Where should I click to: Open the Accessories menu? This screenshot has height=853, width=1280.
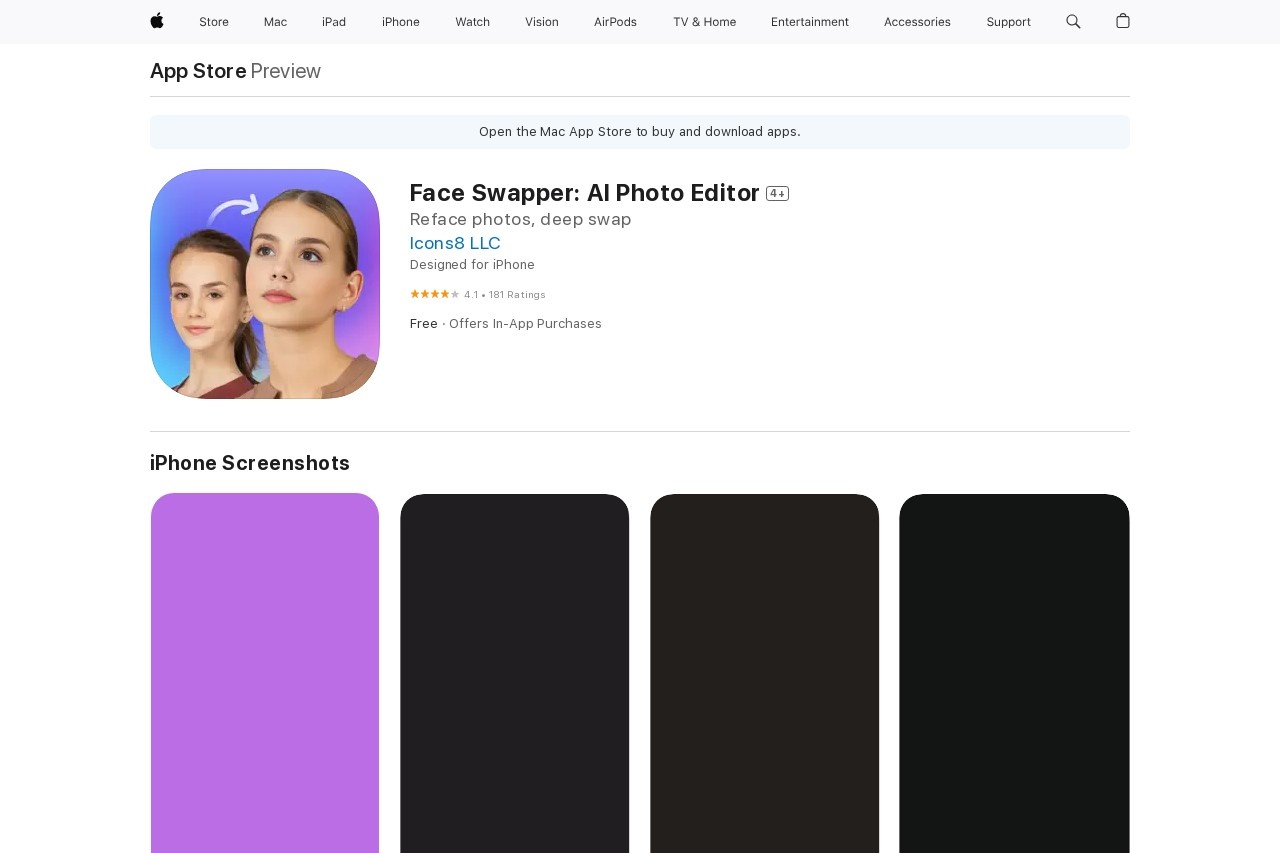[917, 22]
